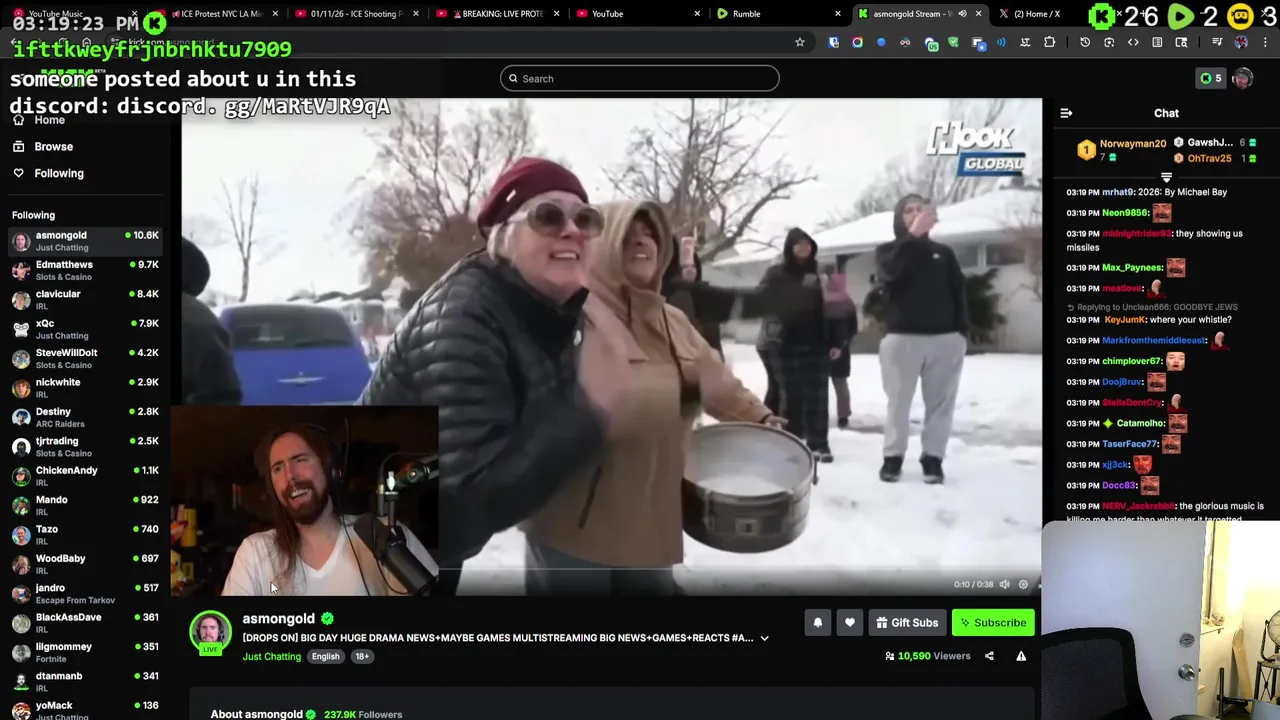1280x720 pixels.
Task: Click asmongold's live avatar
Action: (210, 632)
